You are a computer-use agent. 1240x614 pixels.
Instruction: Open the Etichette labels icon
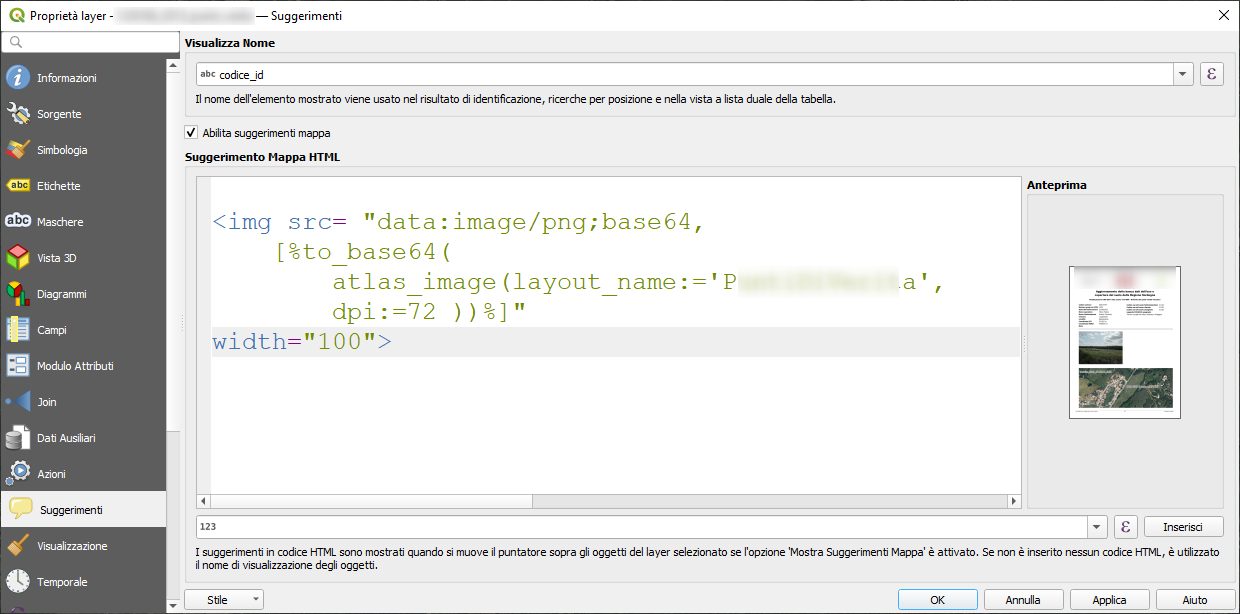click(18, 186)
